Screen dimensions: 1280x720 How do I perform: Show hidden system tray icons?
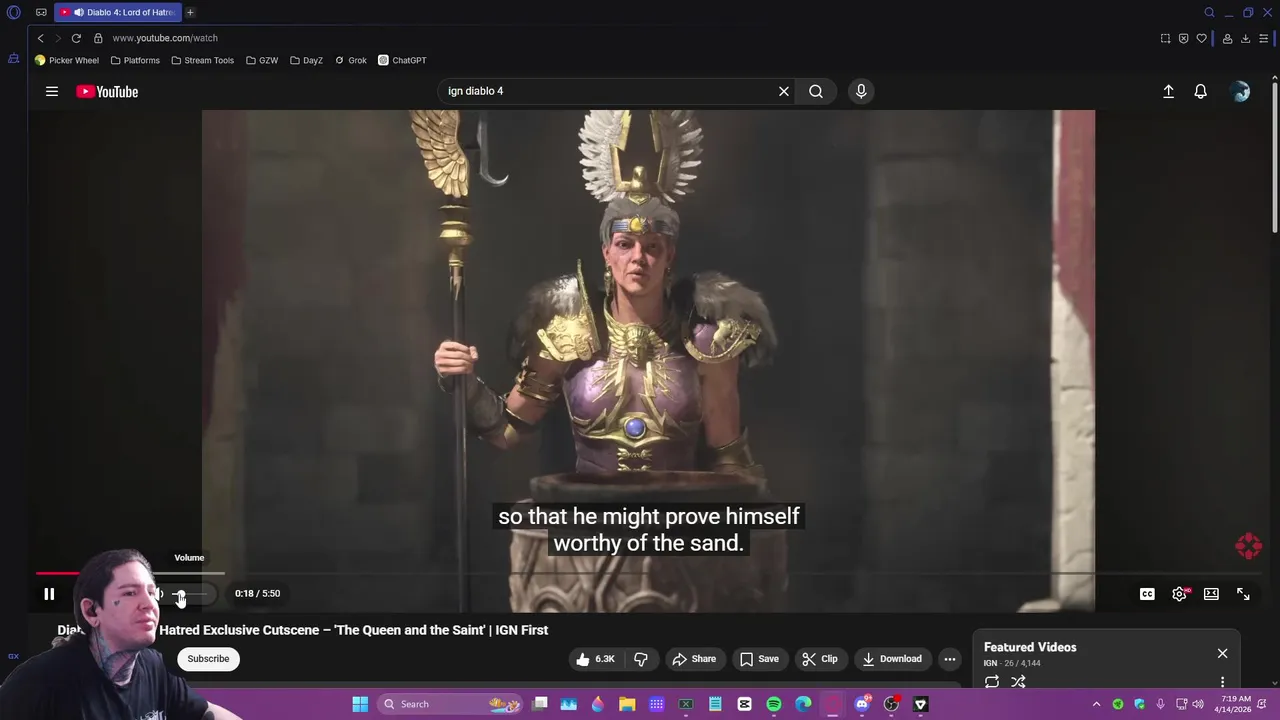pyautogui.click(x=1096, y=704)
